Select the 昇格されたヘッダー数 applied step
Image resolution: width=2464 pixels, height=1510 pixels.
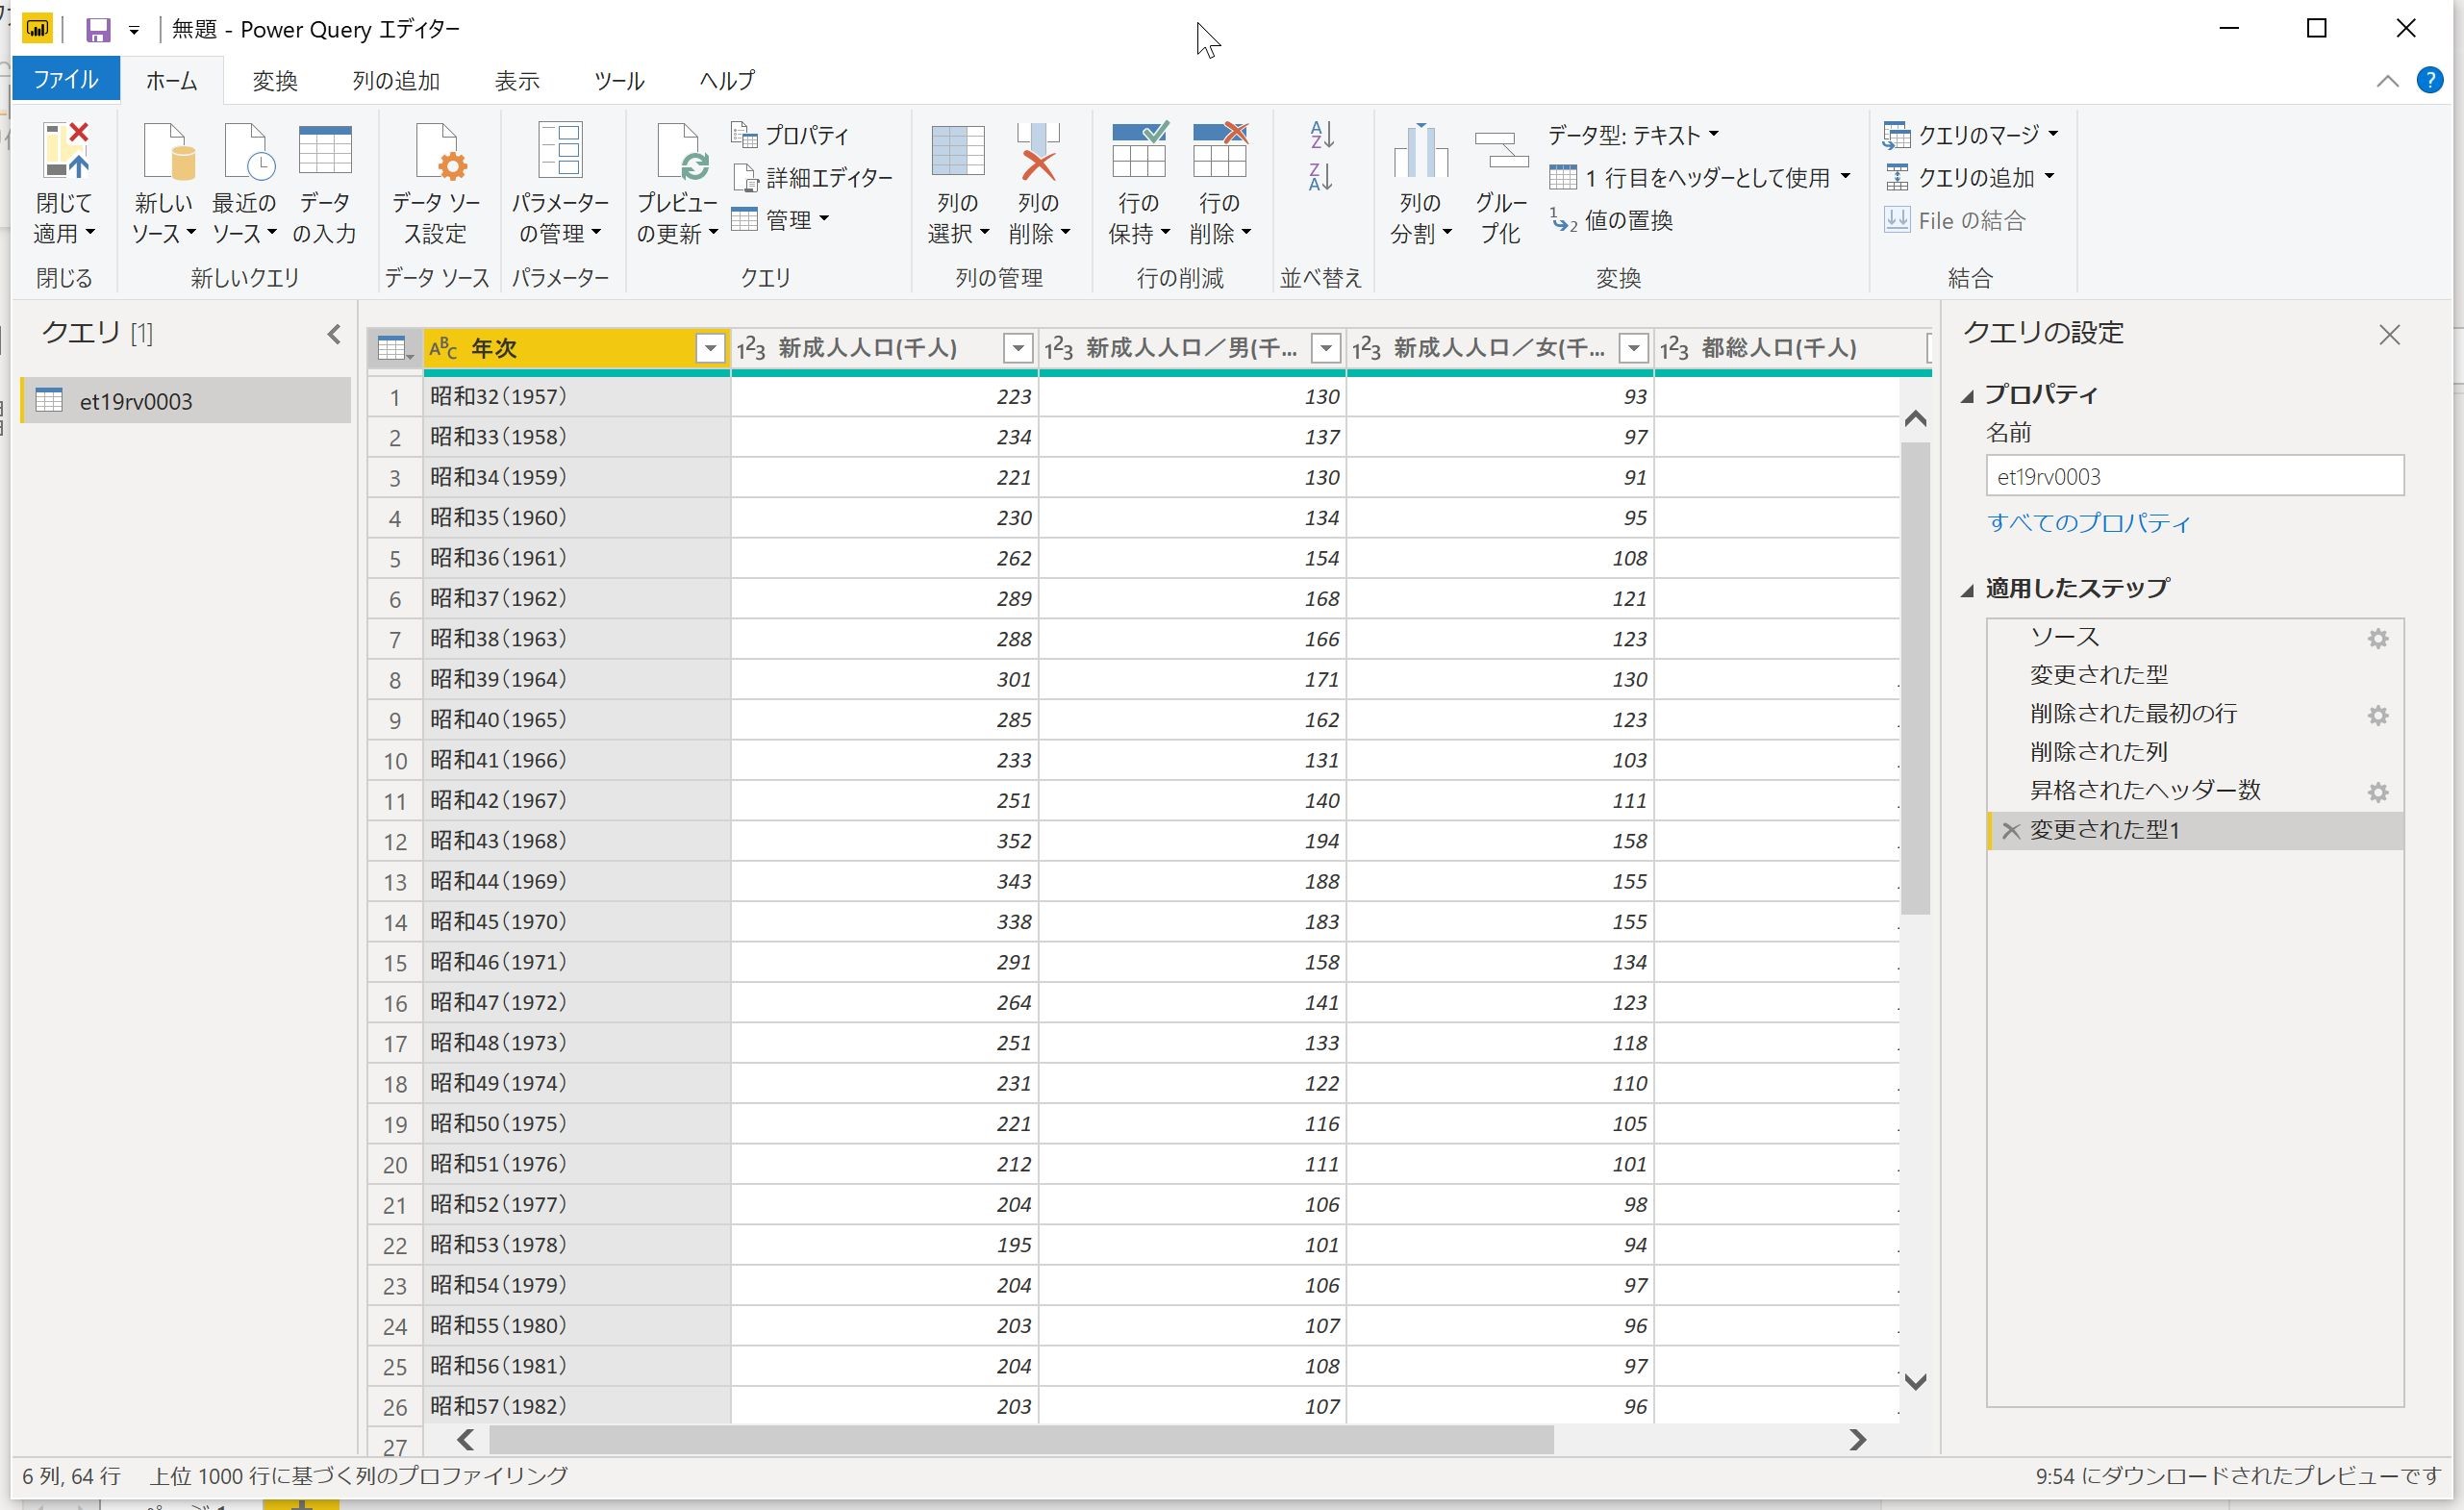click(x=2195, y=791)
